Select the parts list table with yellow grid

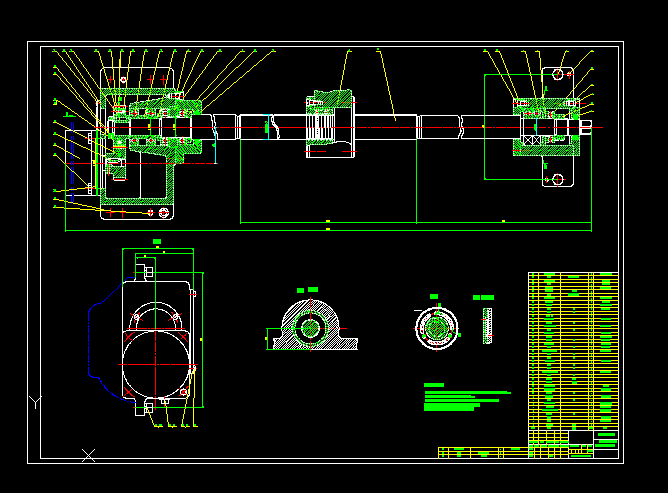(x=573, y=351)
